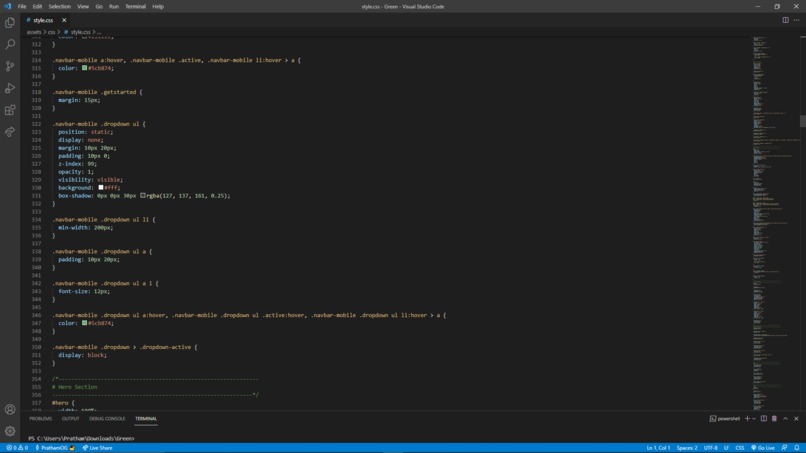Switch to the PROBLEMS panel tab

pyautogui.click(x=41, y=419)
